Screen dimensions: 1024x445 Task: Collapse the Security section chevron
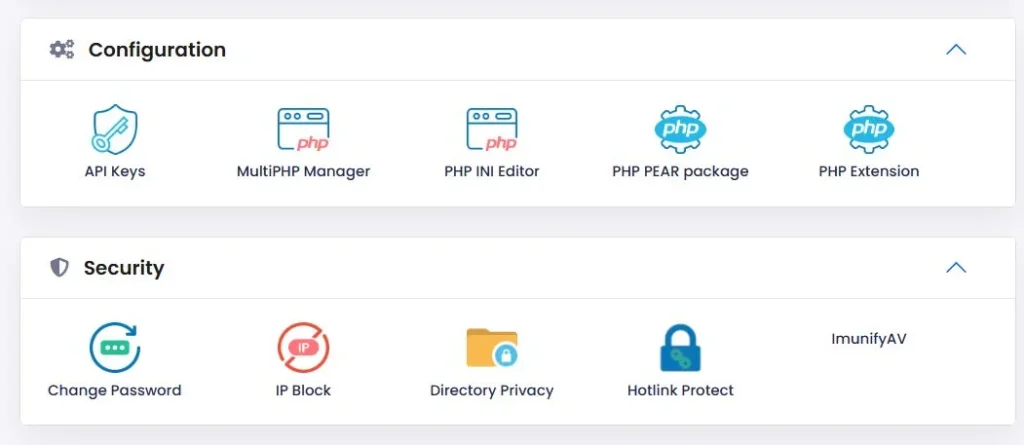pyautogui.click(x=956, y=267)
